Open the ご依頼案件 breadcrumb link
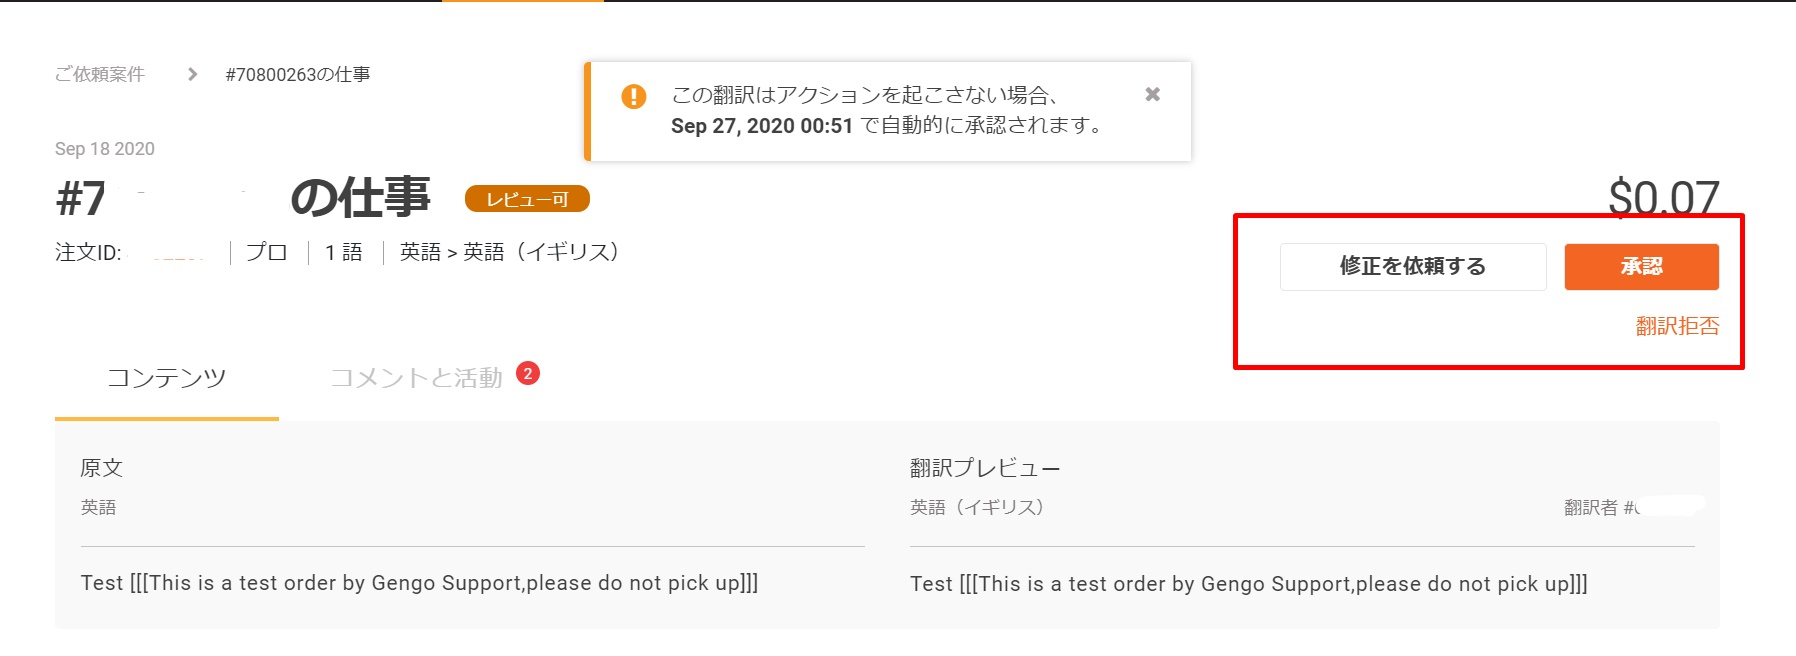 coord(100,74)
